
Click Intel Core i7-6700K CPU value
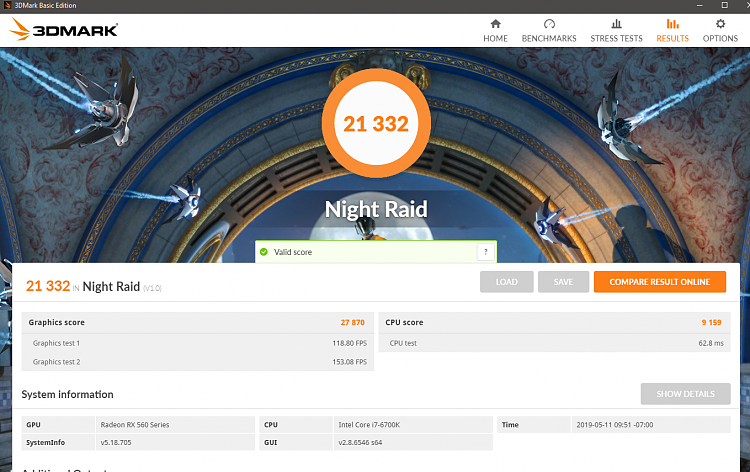[369, 425]
